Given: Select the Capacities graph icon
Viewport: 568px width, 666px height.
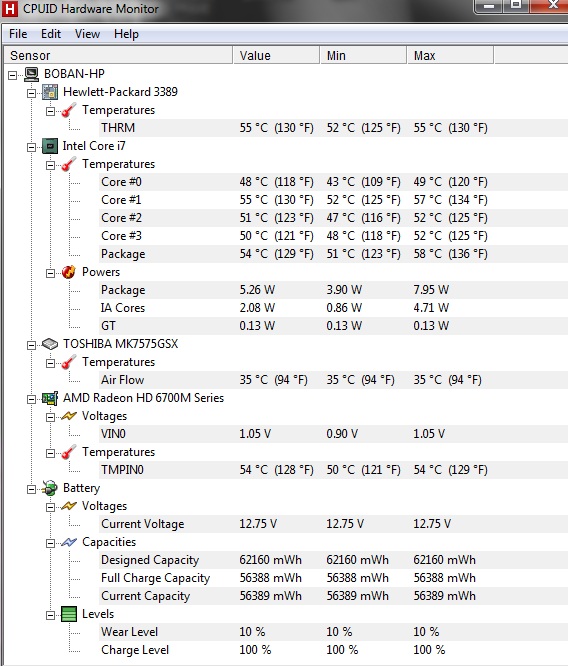Looking at the screenshot, I should pyautogui.click(x=69, y=542).
